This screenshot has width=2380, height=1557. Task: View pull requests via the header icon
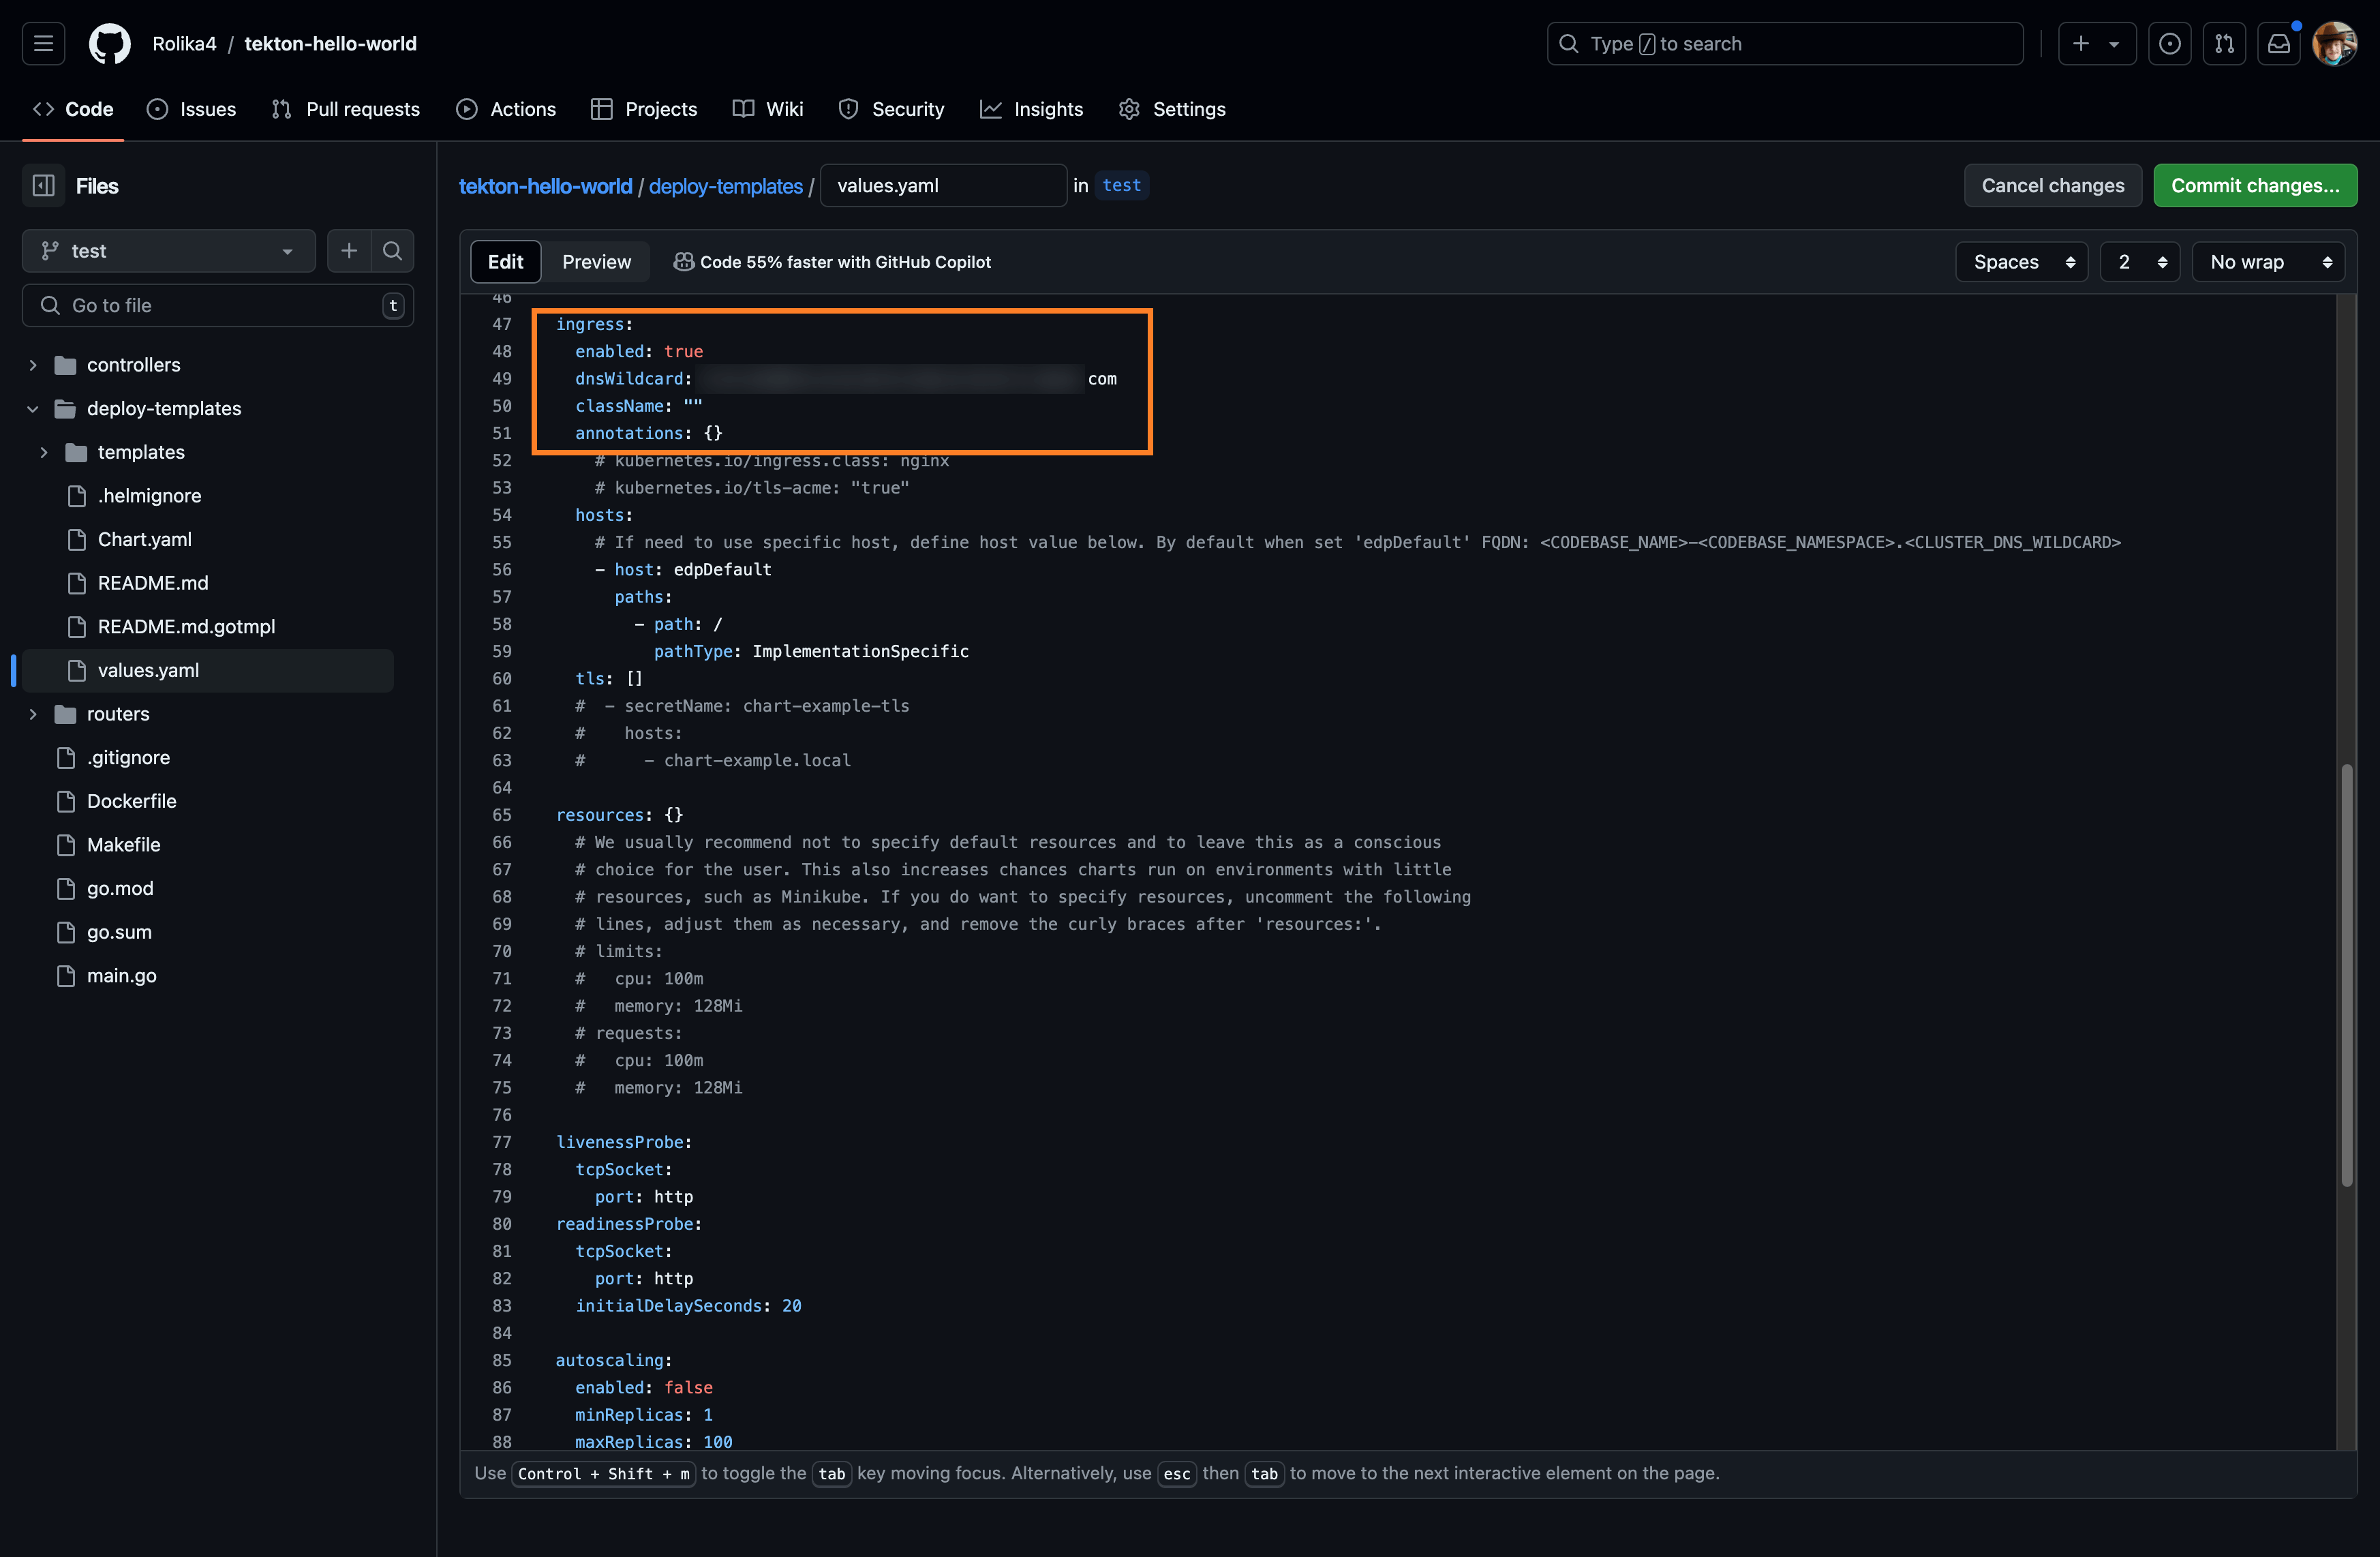(x=2225, y=43)
